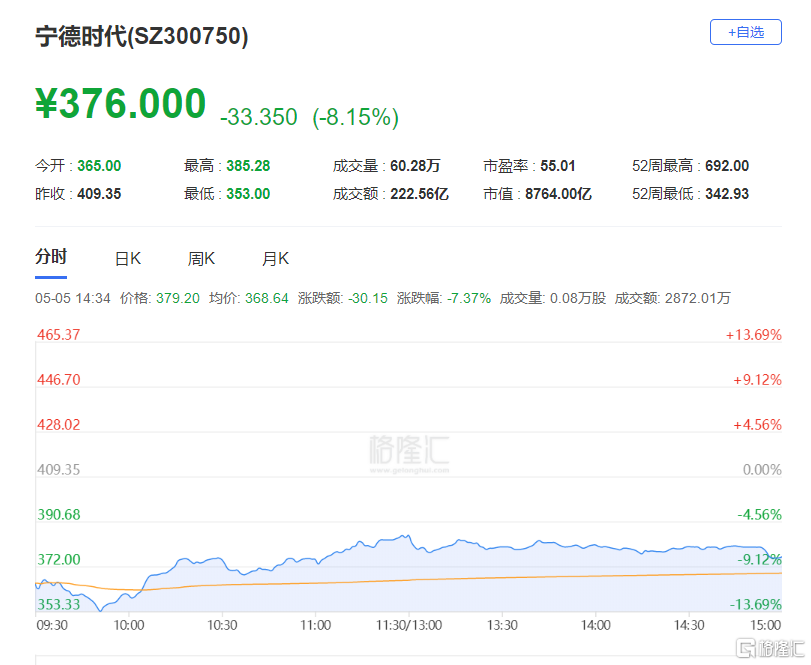Click the price change -33.350
Viewport: 811px width, 665px height.
259,117
